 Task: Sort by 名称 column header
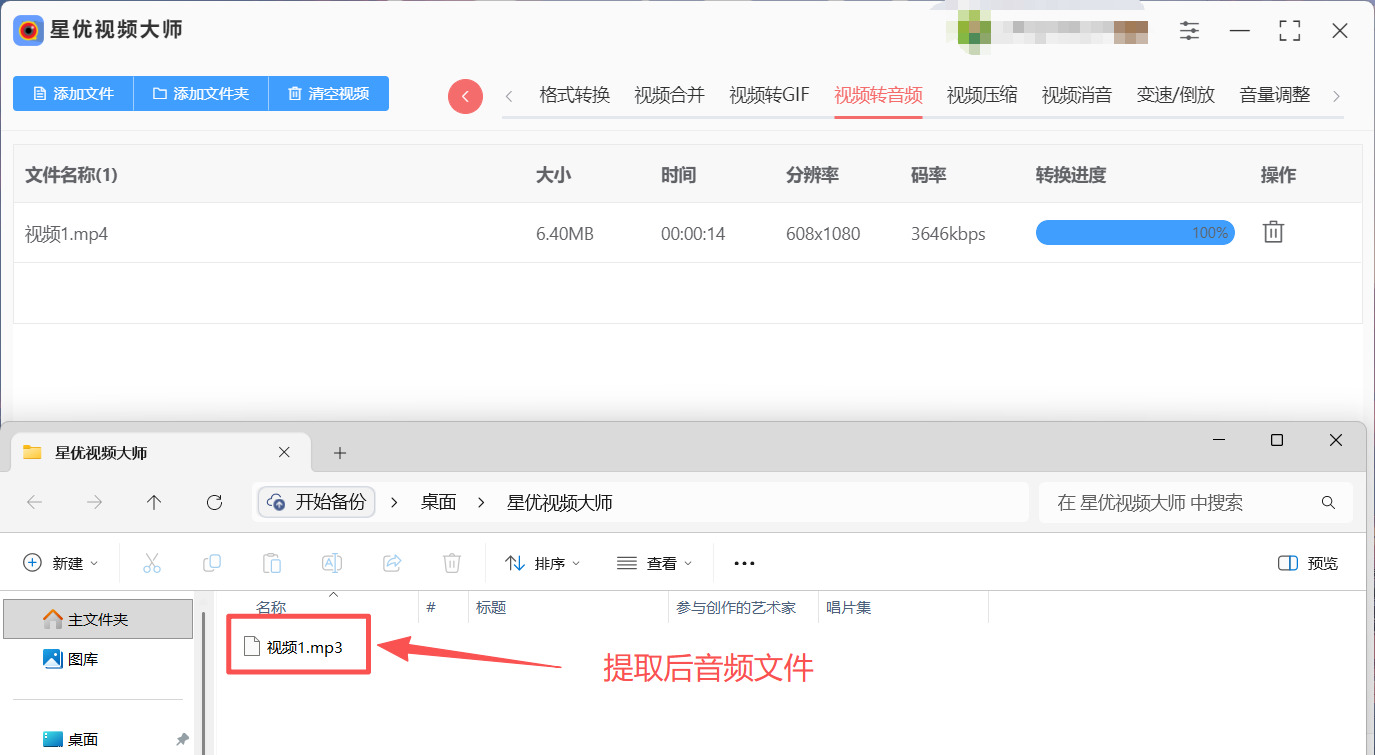pyautogui.click(x=272, y=607)
